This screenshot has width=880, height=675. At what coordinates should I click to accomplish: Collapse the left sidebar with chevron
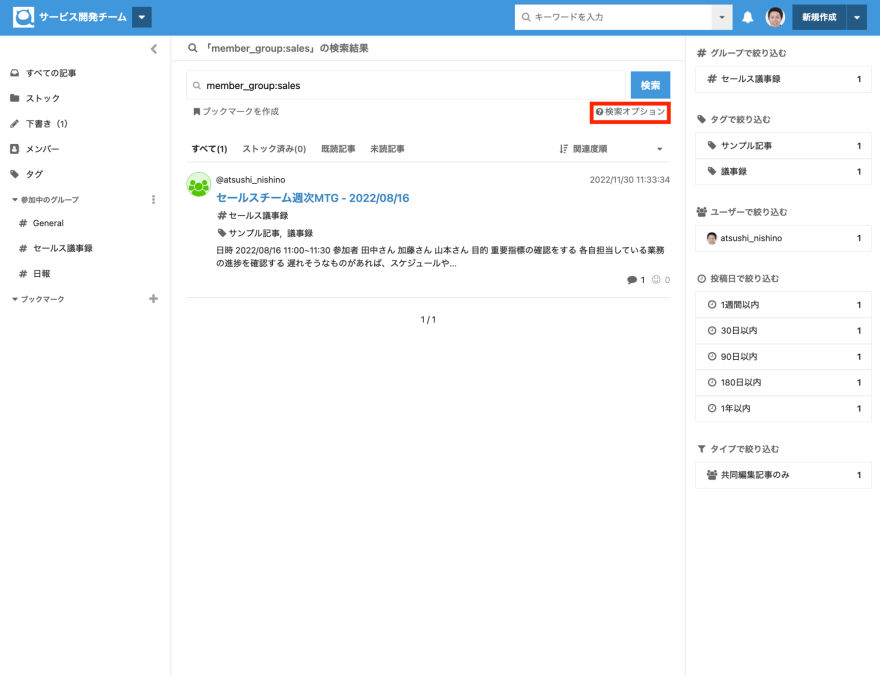click(x=154, y=49)
